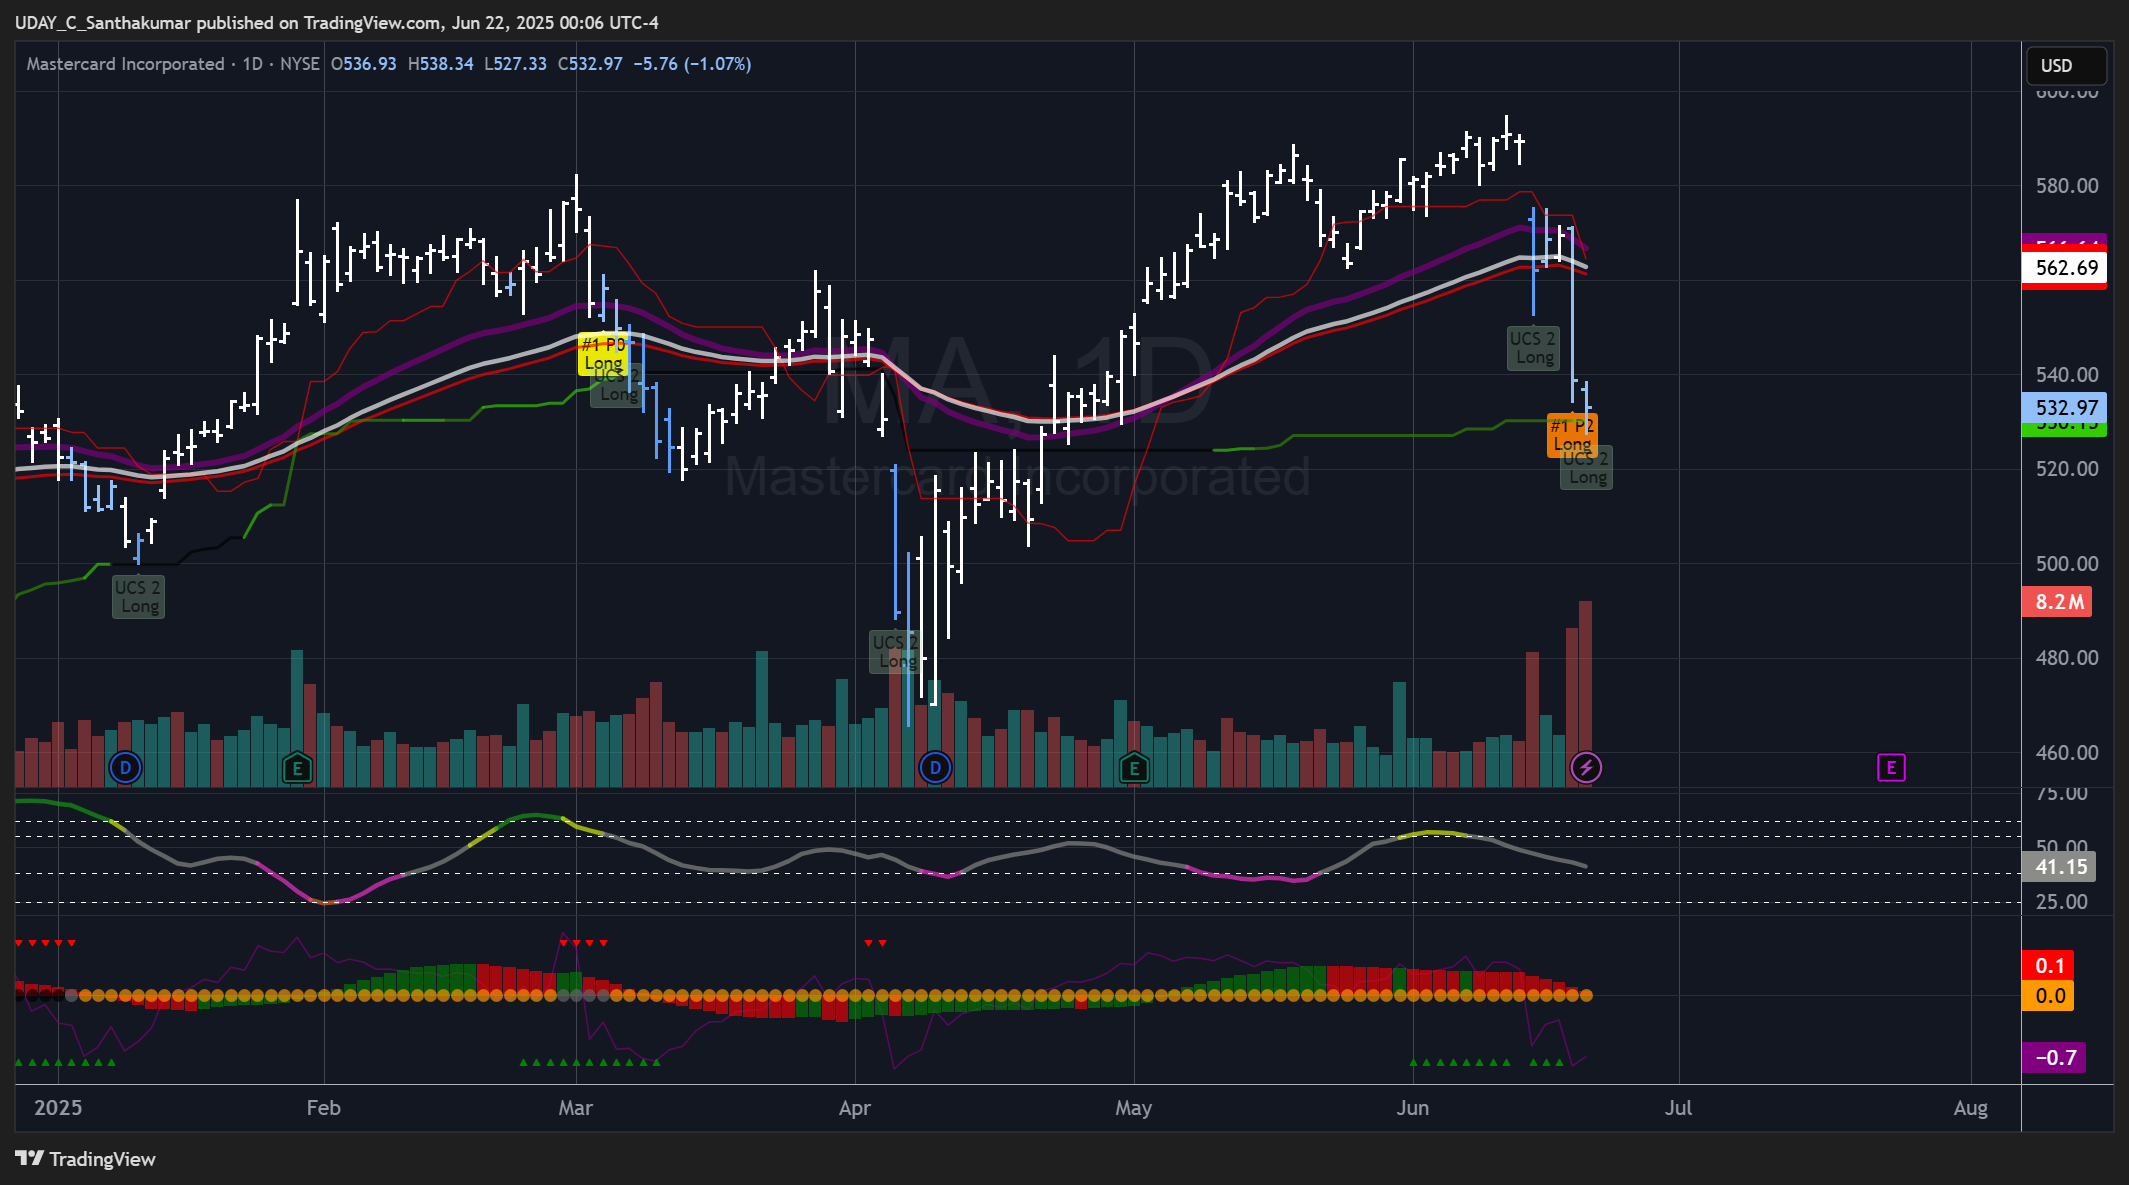Click the Jun label on time axis
The width and height of the screenshot is (2129, 1185).
click(x=1412, y=1108)
